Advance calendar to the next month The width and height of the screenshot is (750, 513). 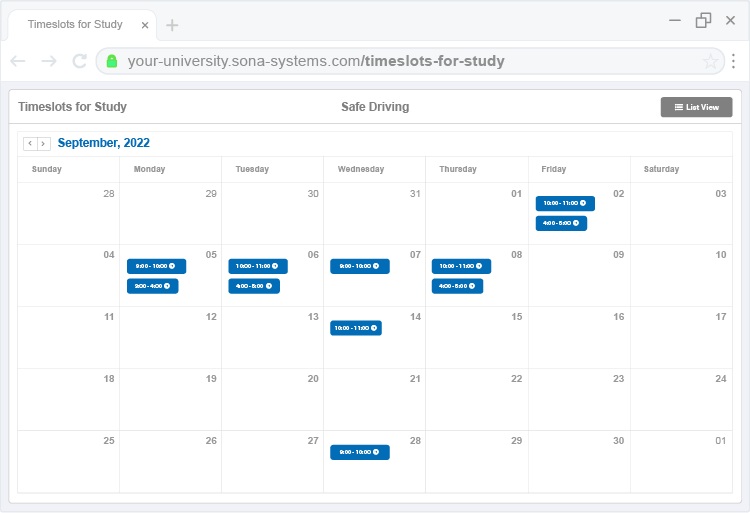coord(43,144)
